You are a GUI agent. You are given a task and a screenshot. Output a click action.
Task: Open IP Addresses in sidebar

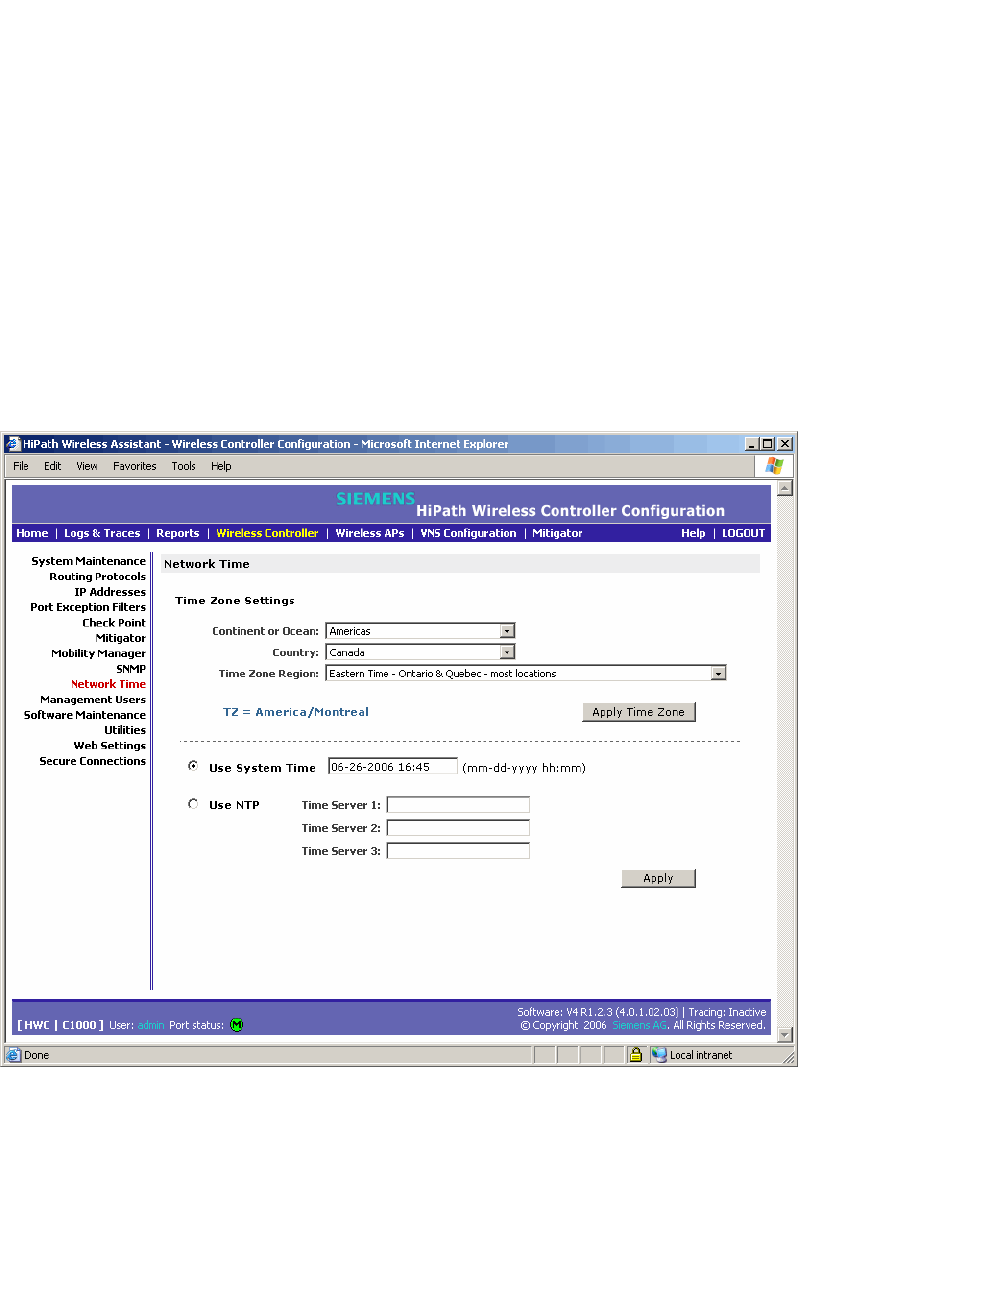110,592
